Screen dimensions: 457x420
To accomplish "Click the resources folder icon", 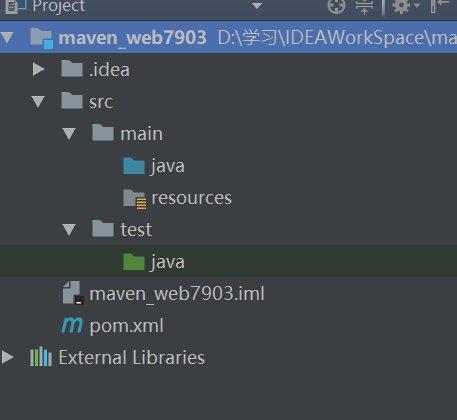I will [135, 199].
